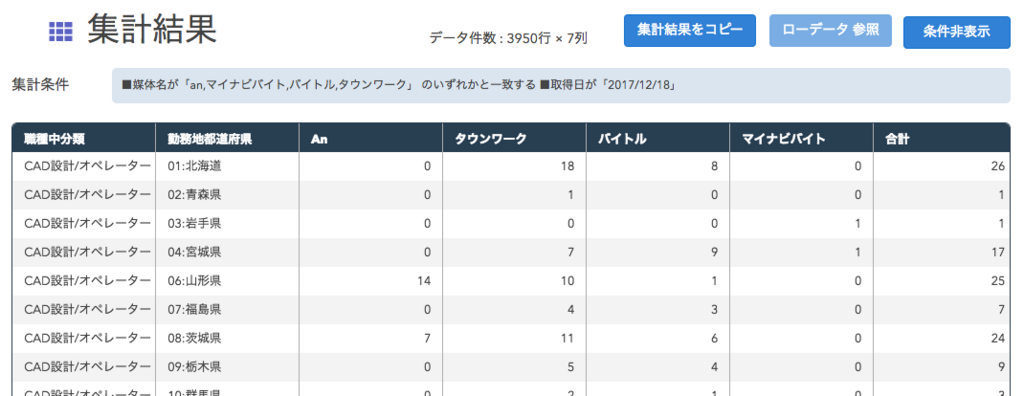Screen dimensions: 1024x396
Task: Click CAD設計/オペレーター in the 茨城県 row
Action: (88, 338)
